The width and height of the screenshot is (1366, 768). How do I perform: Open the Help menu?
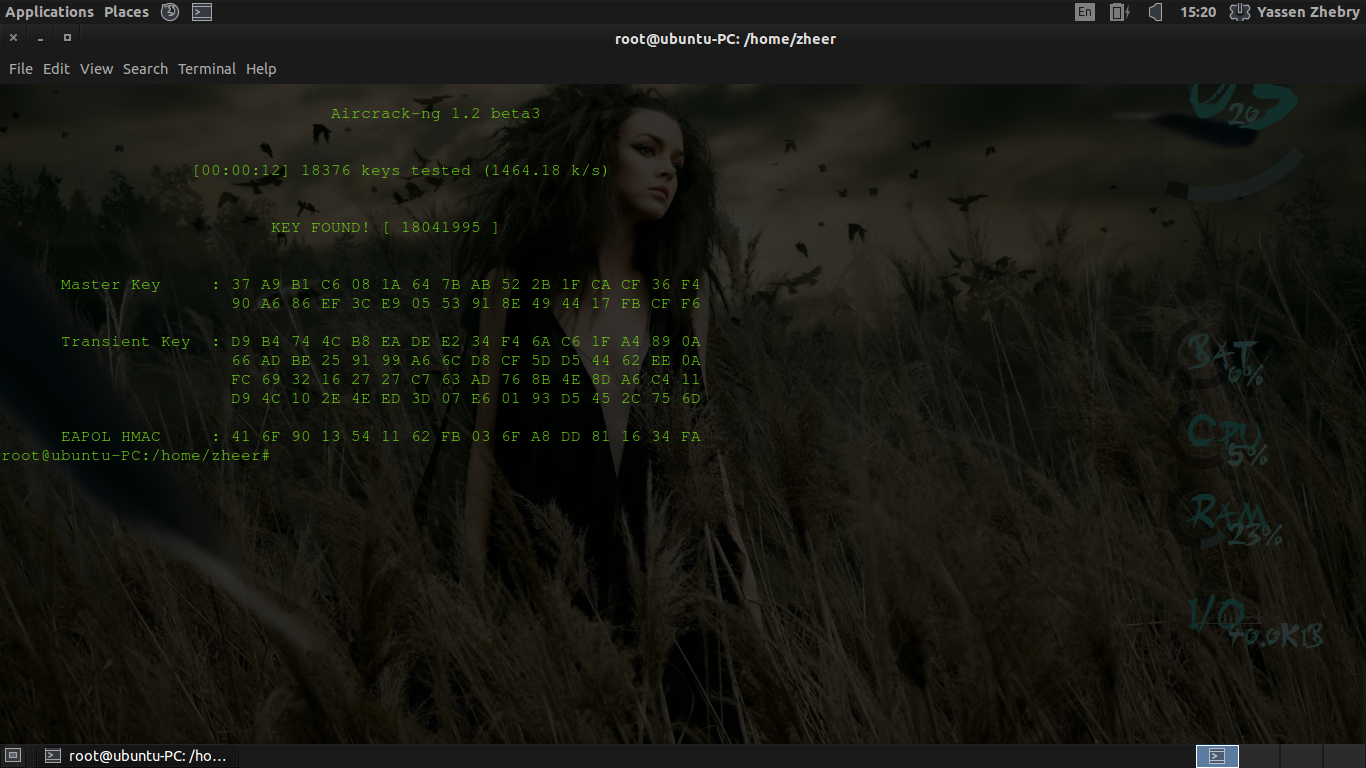261,69
